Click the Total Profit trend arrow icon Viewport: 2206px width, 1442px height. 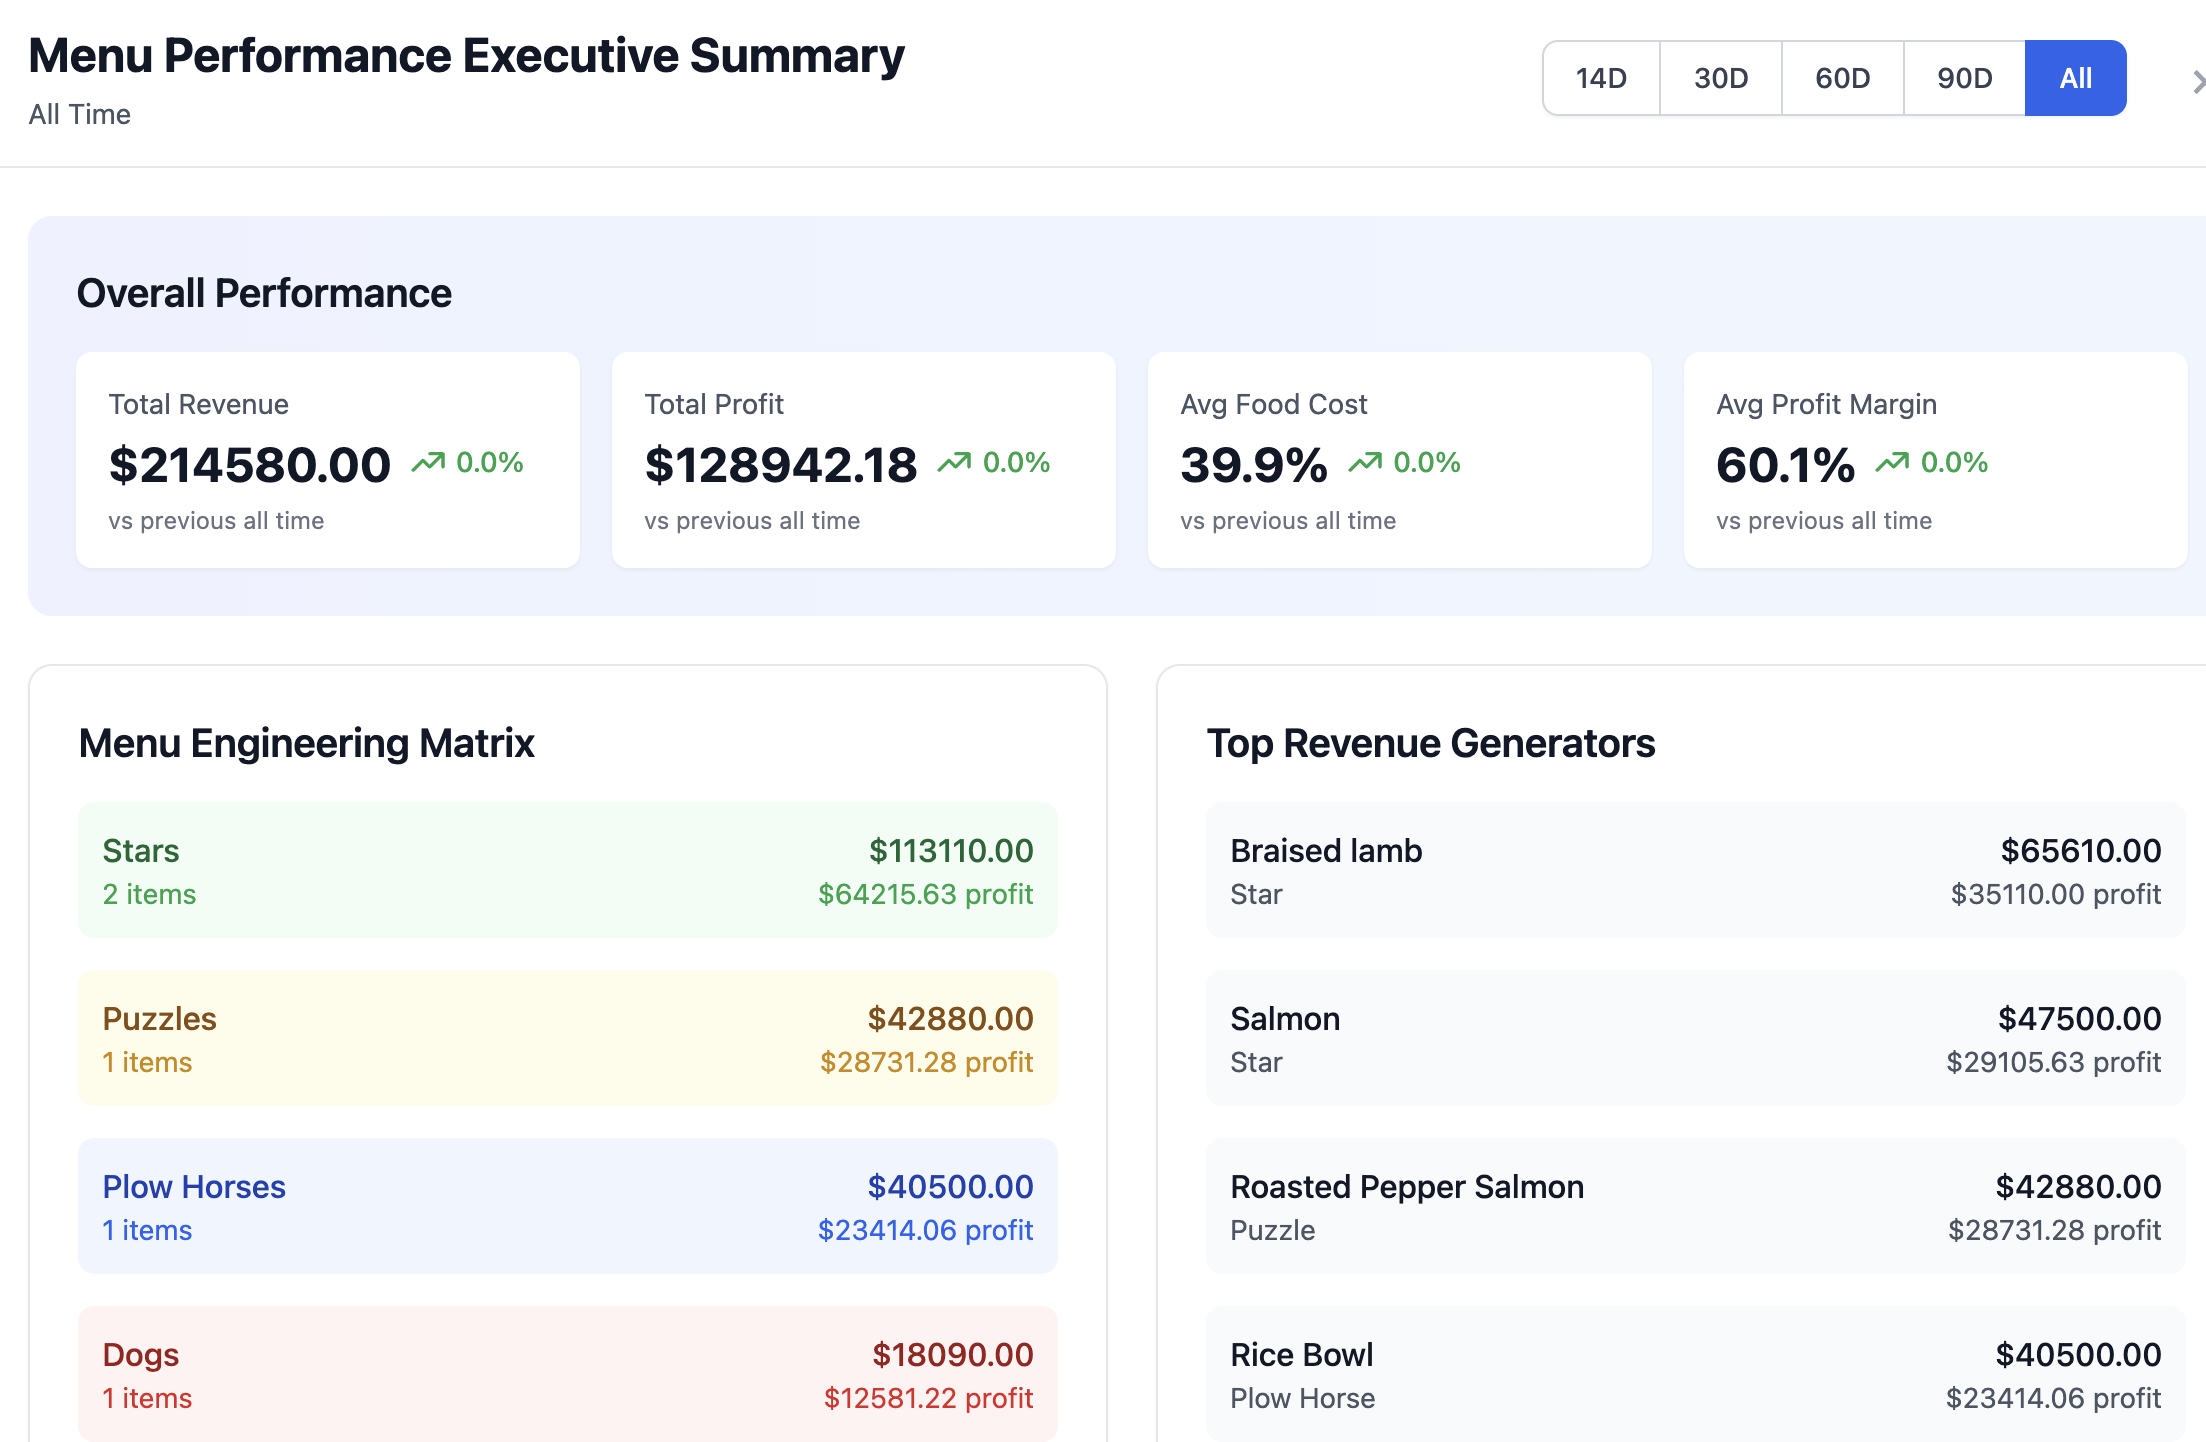click(954, 462)
